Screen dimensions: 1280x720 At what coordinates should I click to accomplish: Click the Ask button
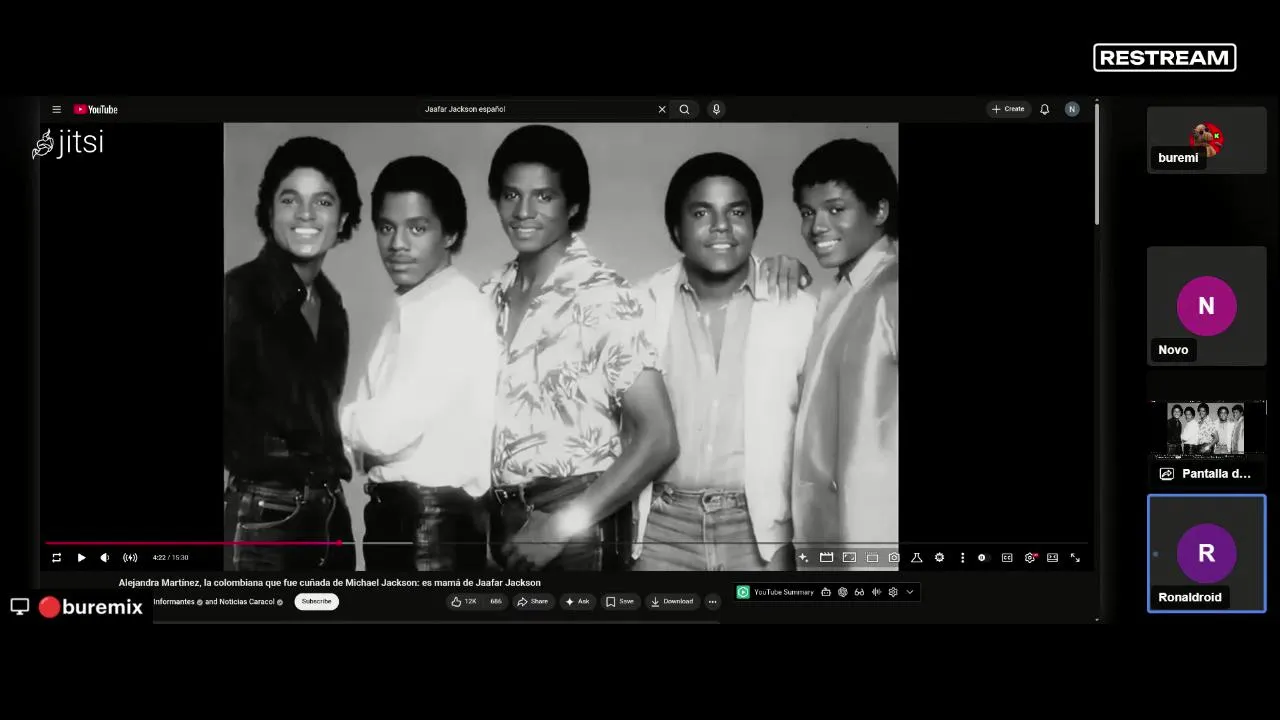pos(577,601)
